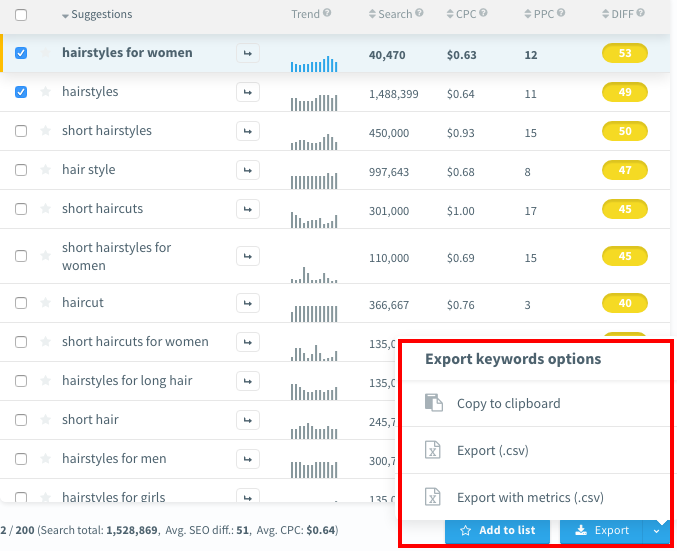This screenshot has width=677, height=551.
Task: Click the arrow icon next to 'haircut'
Action: point(247,303)
